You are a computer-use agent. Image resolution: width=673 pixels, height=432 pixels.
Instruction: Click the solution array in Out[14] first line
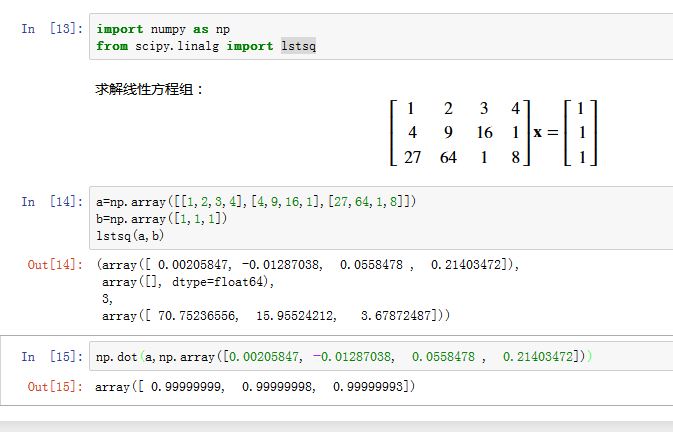(x=308, y=265)
